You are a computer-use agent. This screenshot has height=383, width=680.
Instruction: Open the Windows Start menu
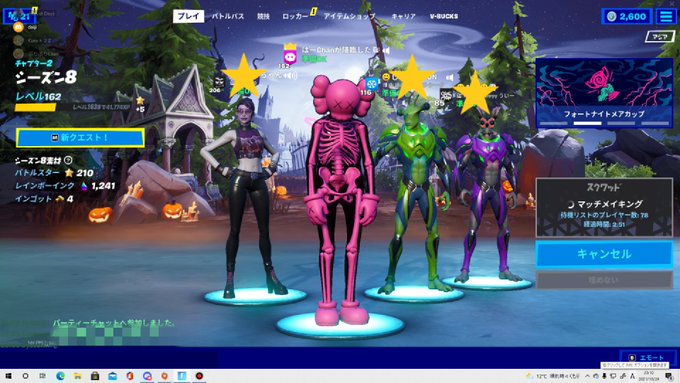pos(8,376)
